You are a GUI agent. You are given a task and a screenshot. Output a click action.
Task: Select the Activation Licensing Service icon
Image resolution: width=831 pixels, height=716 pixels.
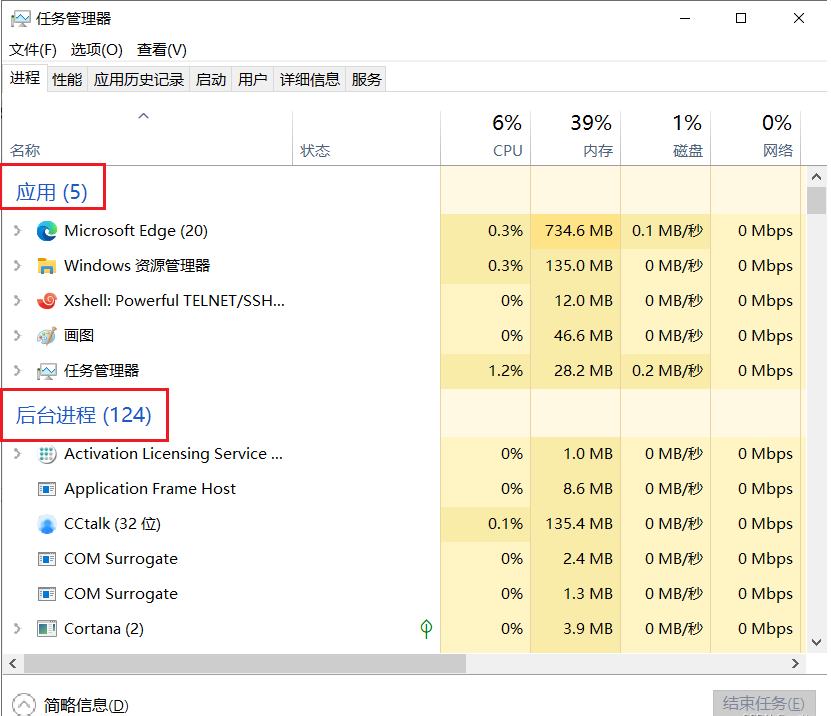(47, 454)
